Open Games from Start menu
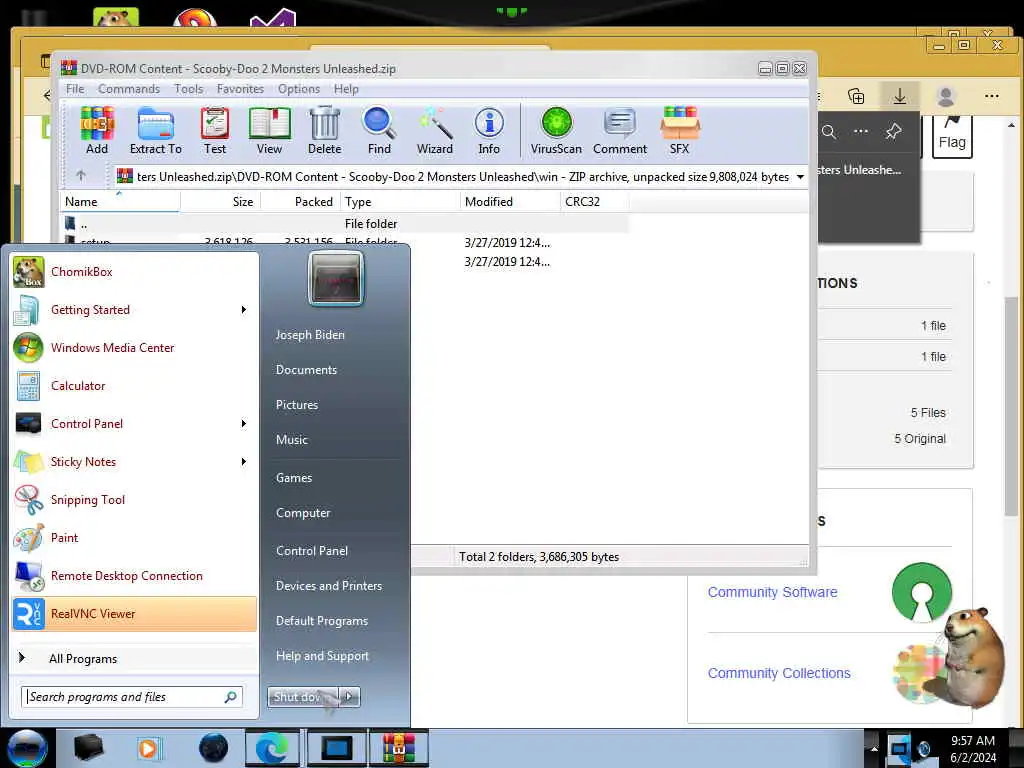The width and height of the screenshot is (1024, 768). coord(294,478)
